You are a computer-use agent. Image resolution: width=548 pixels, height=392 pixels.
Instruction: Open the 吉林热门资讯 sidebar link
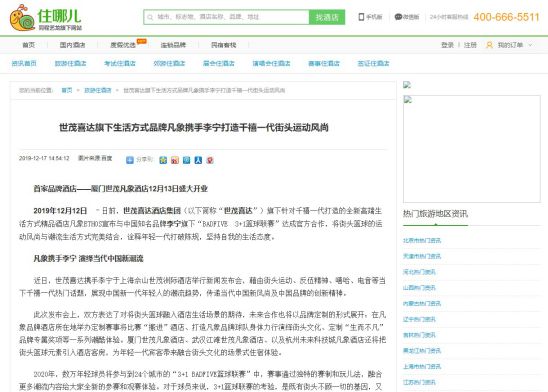[419, 335]
